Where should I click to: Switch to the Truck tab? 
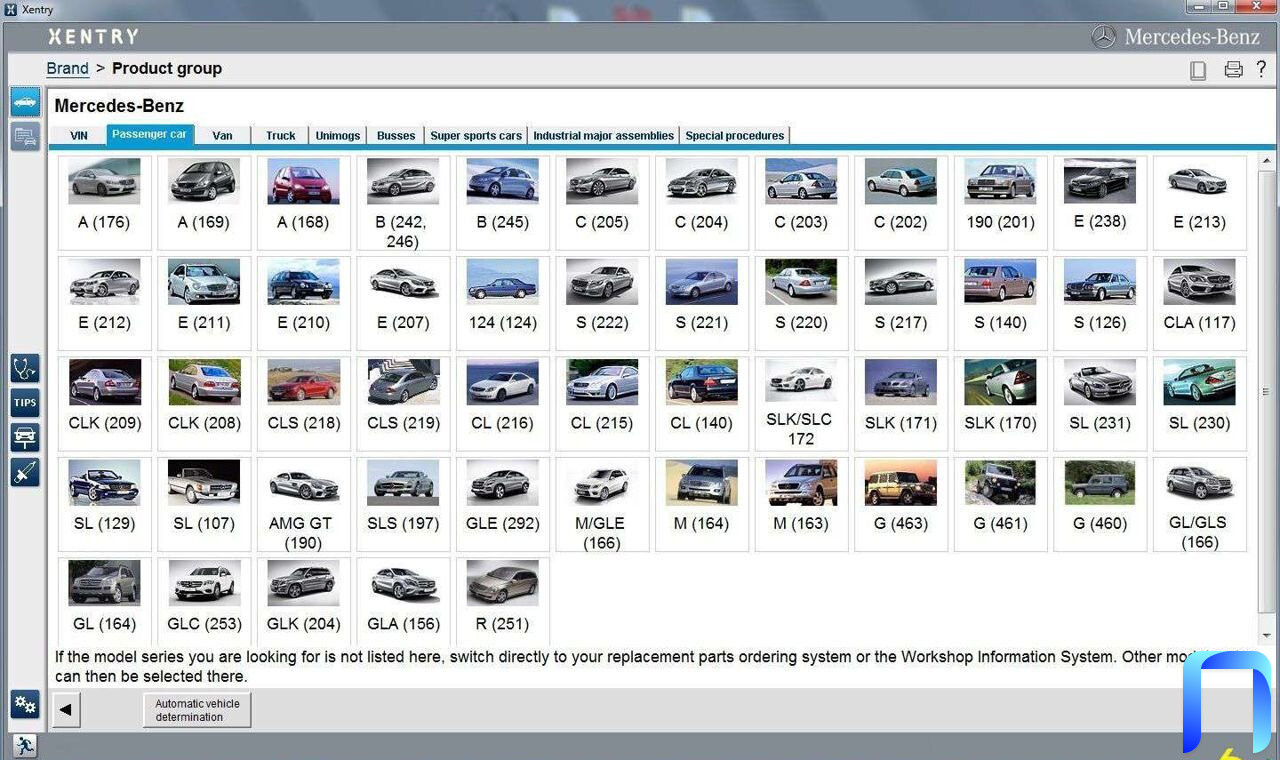pyautogui.click(x=281, y=136)
